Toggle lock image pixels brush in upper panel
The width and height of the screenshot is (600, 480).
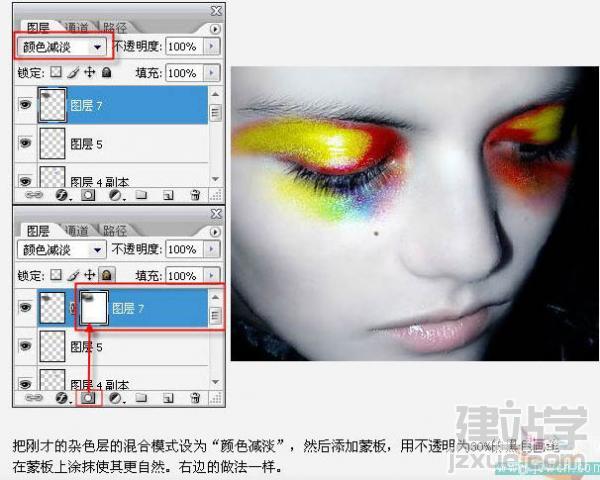click(x=73, y=72)
